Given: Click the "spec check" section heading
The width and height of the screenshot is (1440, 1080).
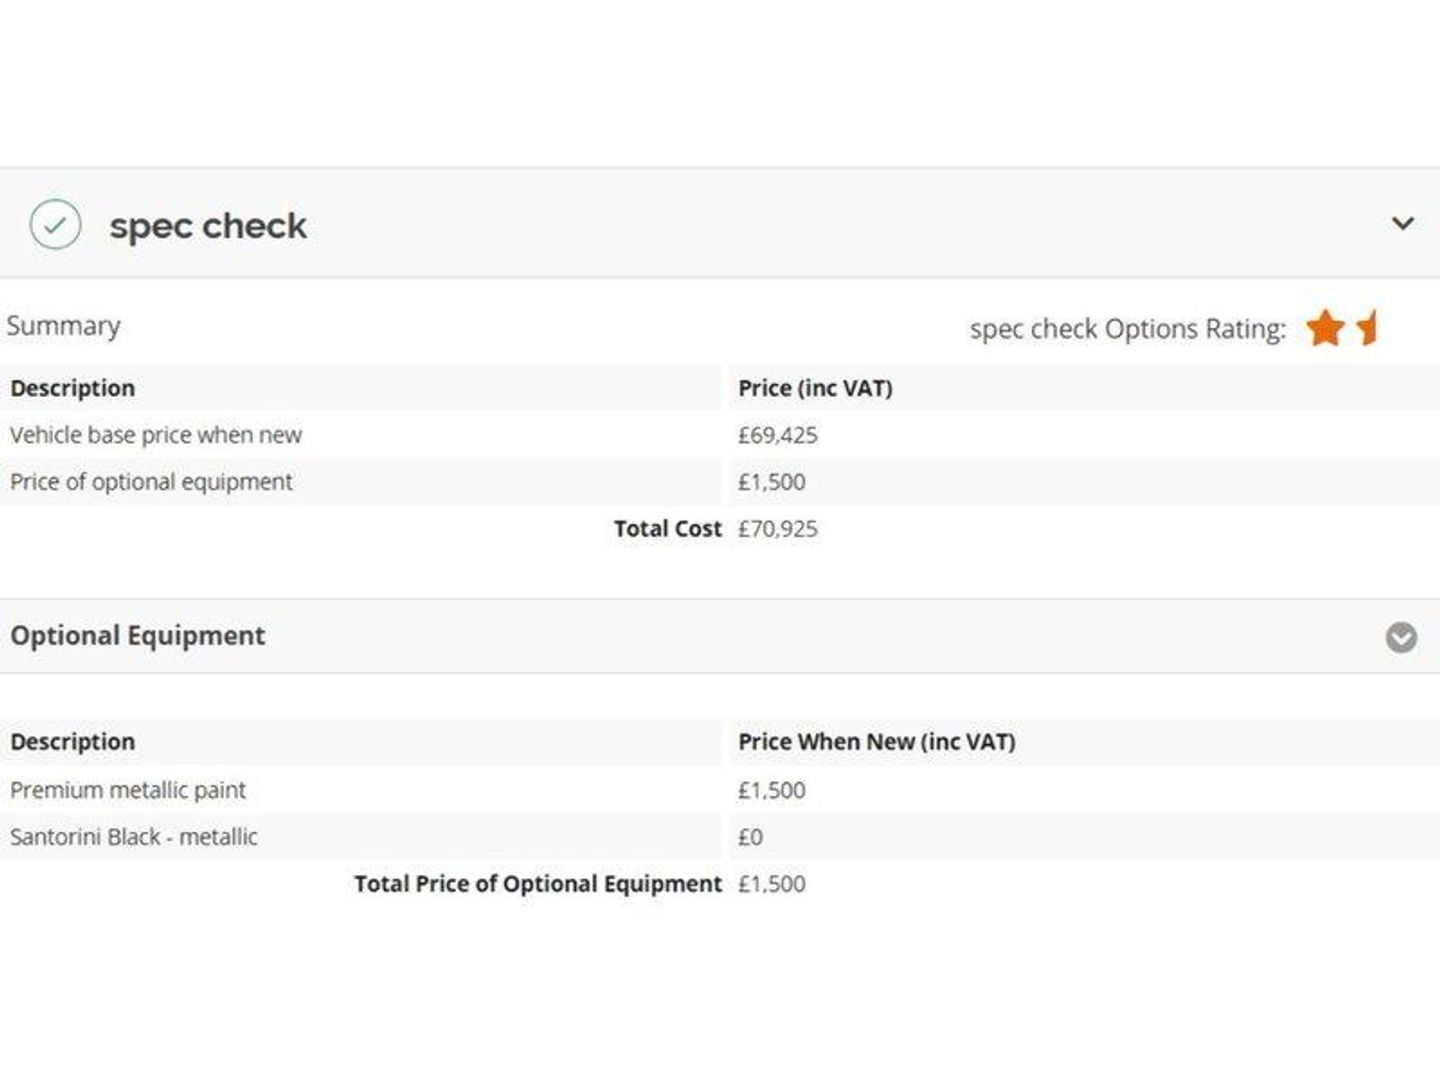Looking at the screenshot, I should click(208, 226).
